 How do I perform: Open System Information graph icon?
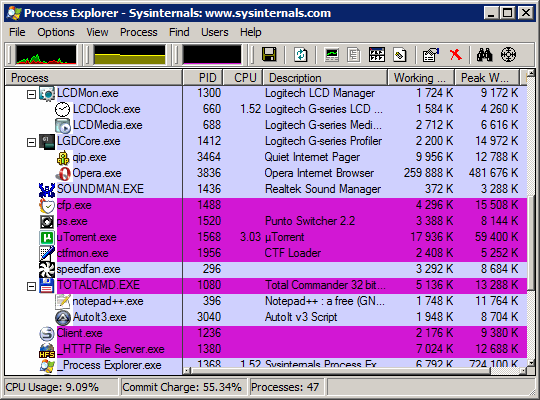coord(332,55)
